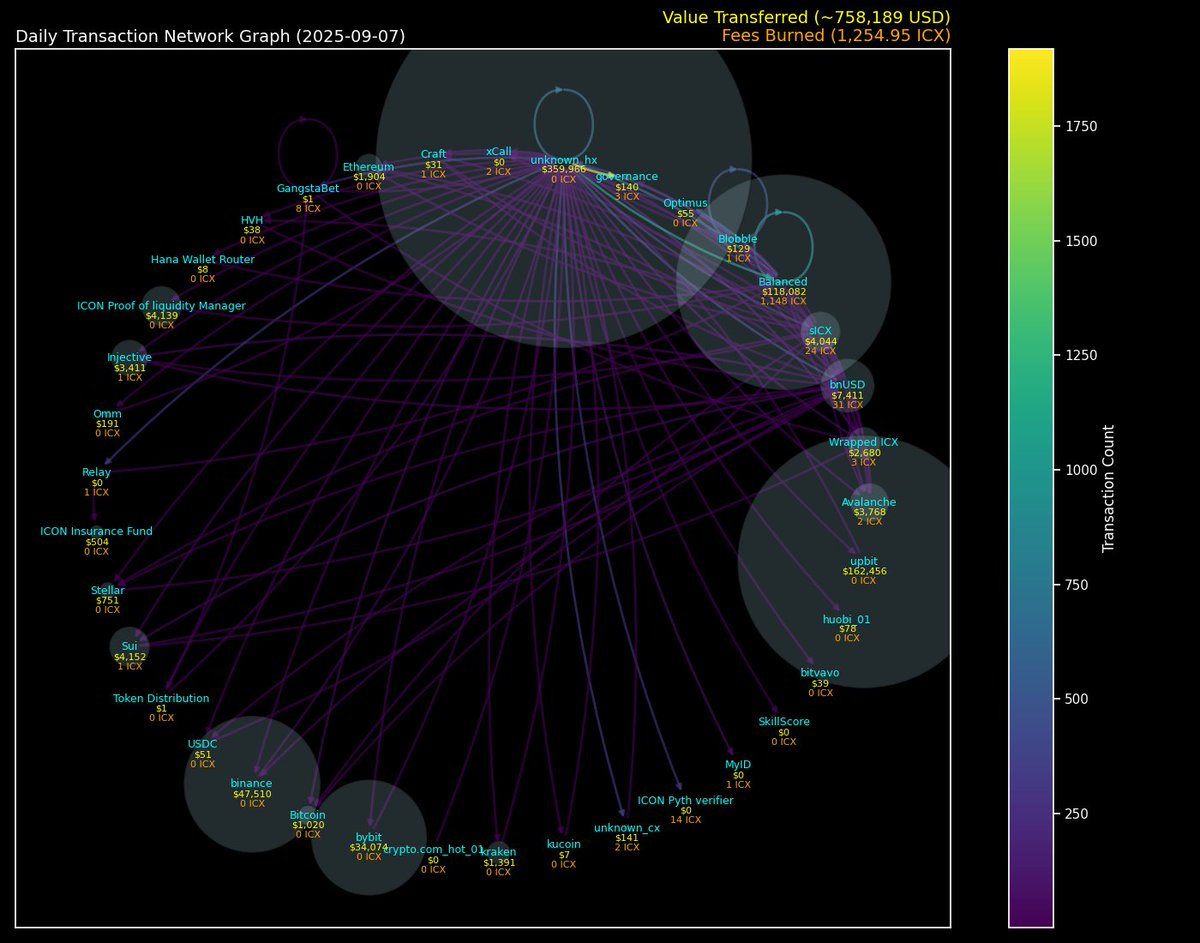Click the 'bybit' node label

369,837
